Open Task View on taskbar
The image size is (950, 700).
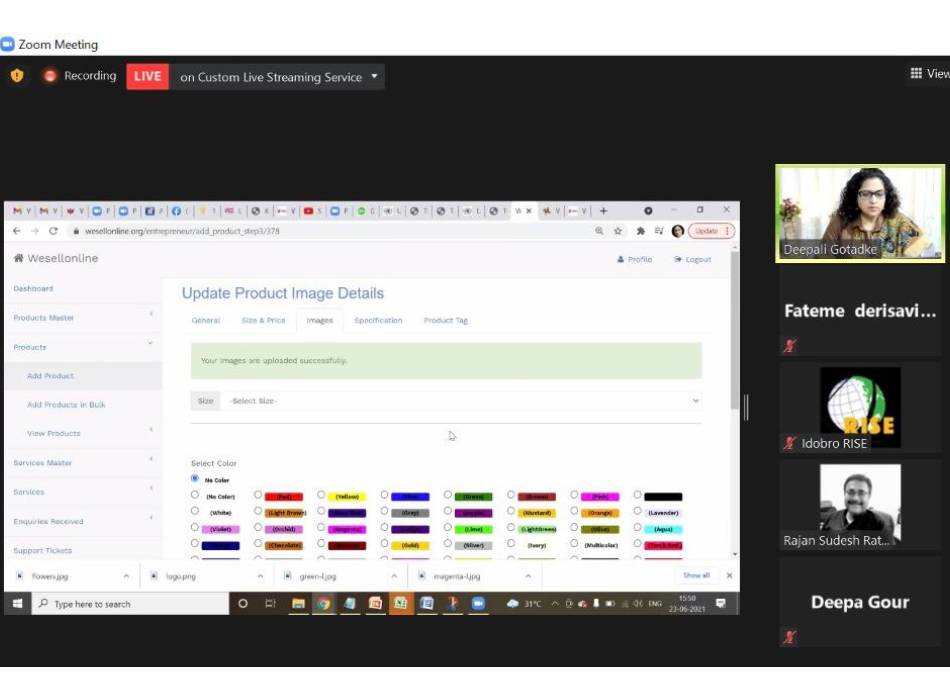[x=270, y=604]
